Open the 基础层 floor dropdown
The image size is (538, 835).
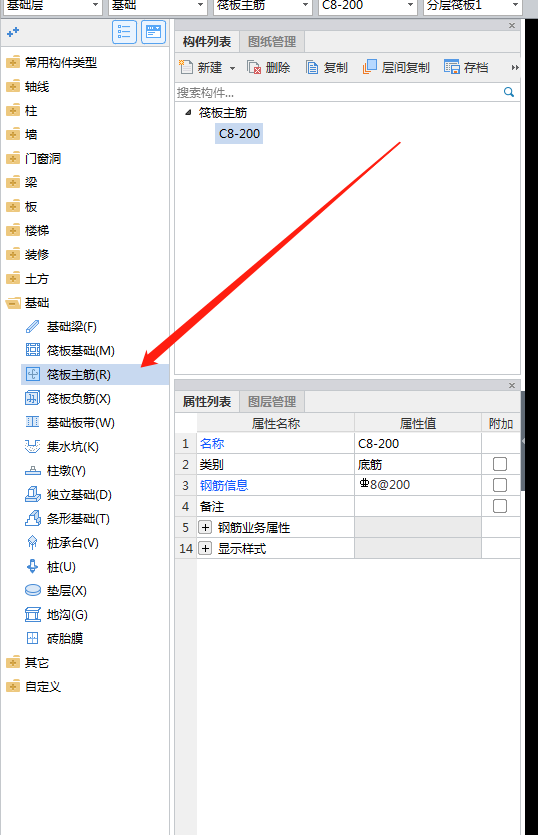click(x=51, y=6)
